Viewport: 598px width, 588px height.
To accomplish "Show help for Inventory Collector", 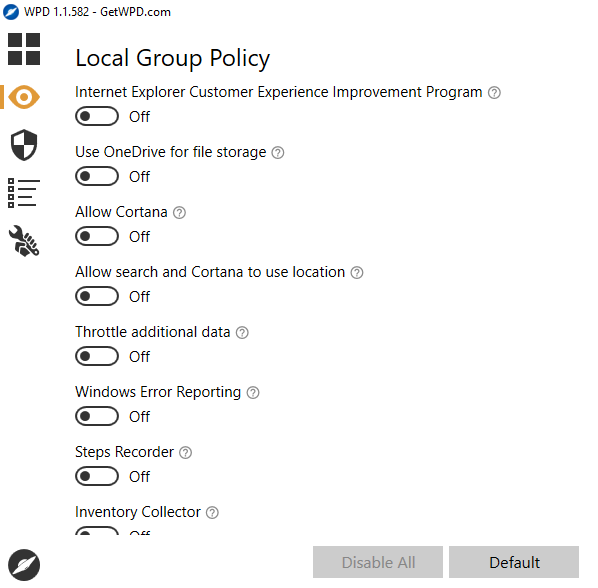I will click(x=212, y=512).
